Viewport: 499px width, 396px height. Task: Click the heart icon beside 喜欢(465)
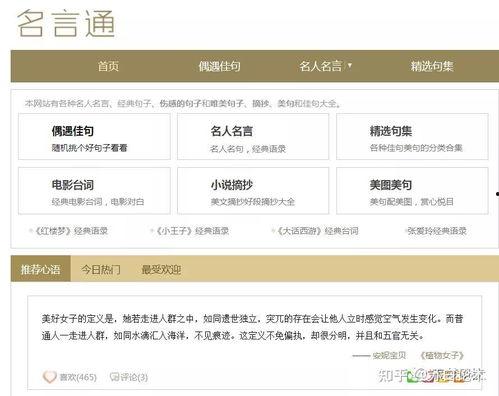[x=50, y=377]
